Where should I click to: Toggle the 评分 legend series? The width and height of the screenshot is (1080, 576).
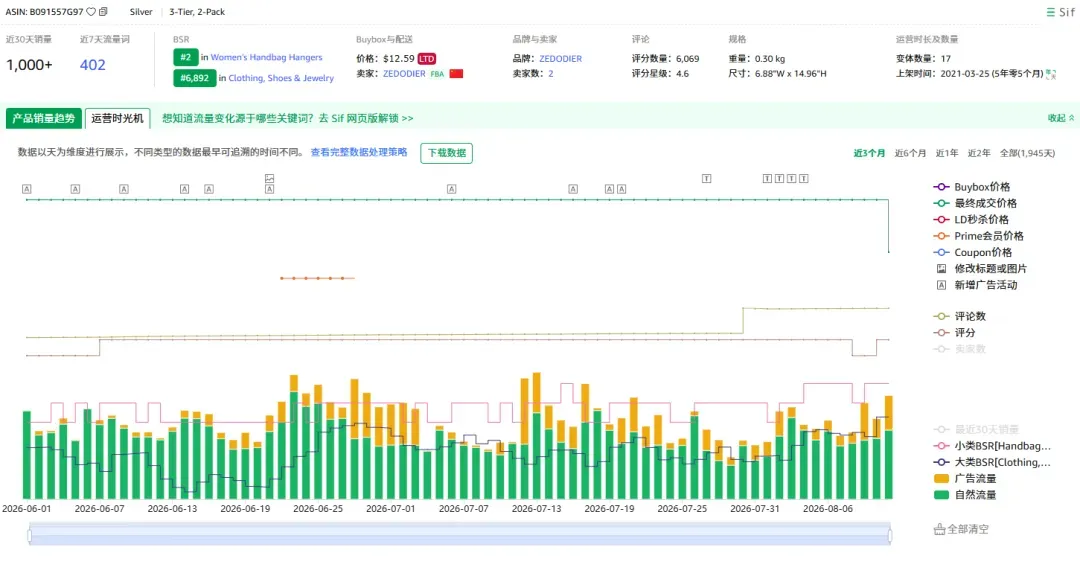point(954,333)
